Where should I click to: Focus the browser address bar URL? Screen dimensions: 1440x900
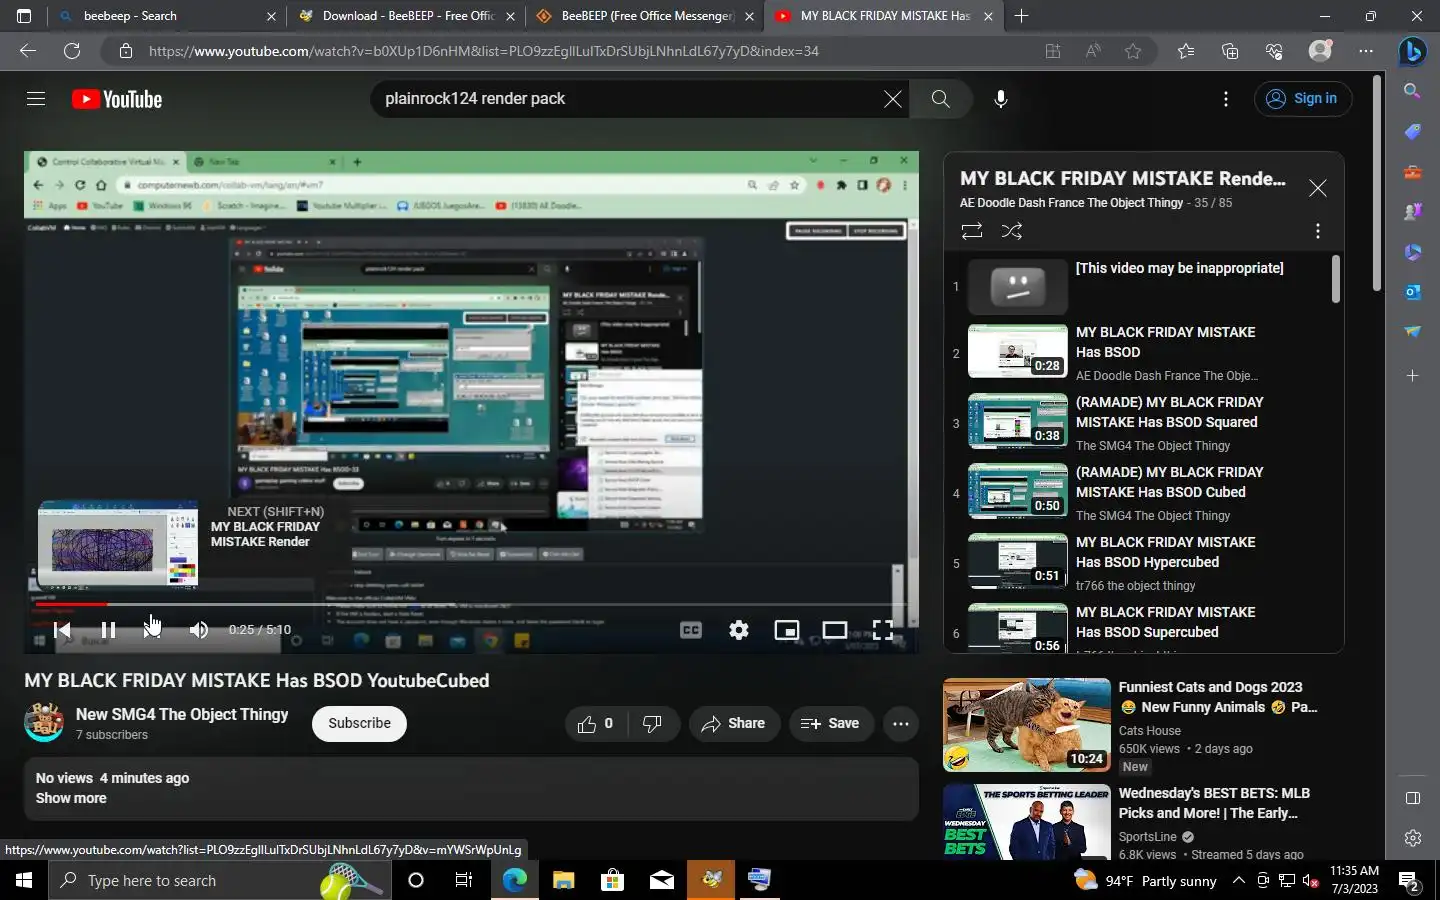[x=484, y=51]
